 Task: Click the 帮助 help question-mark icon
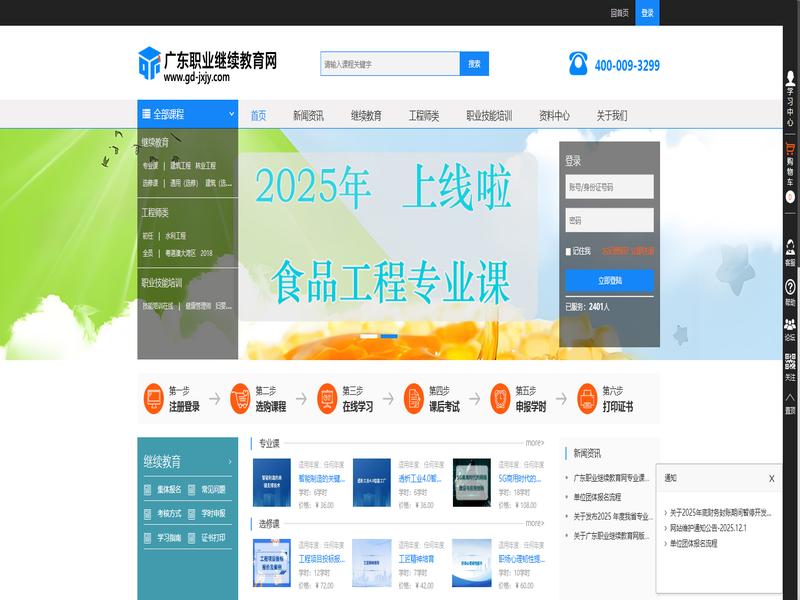(790, 291)
